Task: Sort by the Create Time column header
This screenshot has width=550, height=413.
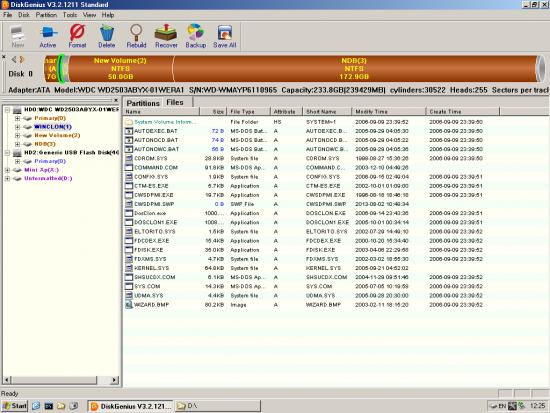Action: tap(463, 112)
